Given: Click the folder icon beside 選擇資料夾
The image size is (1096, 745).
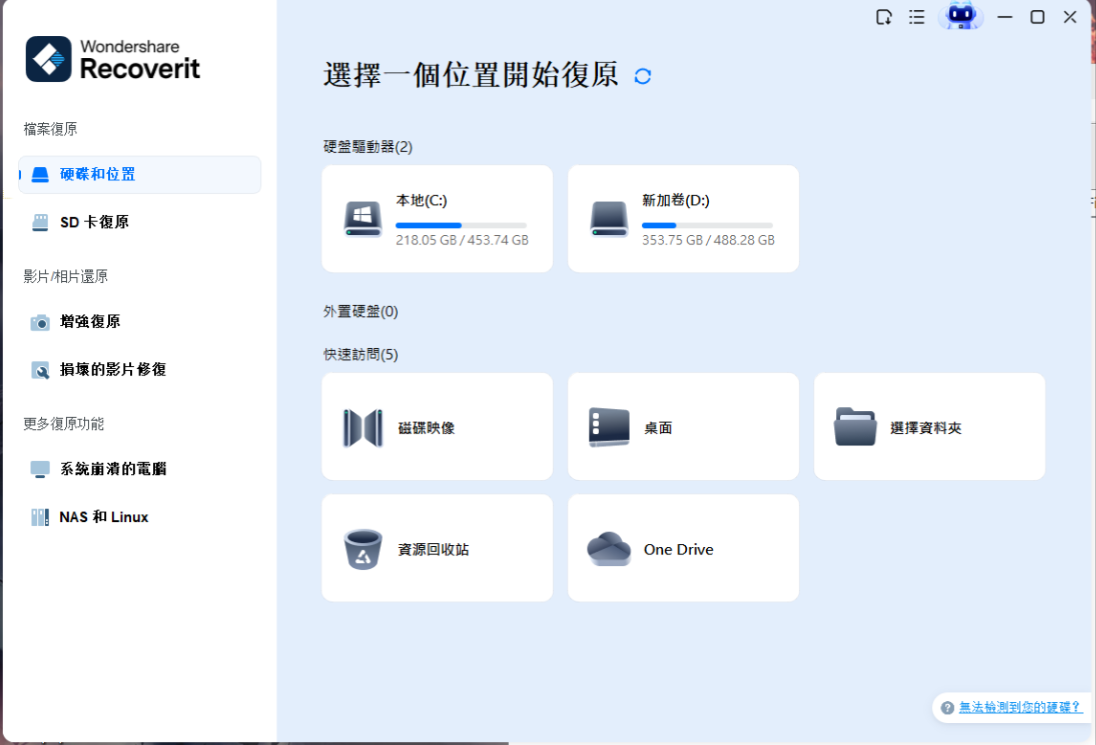Looking at the screenshot, I should 855,427.
